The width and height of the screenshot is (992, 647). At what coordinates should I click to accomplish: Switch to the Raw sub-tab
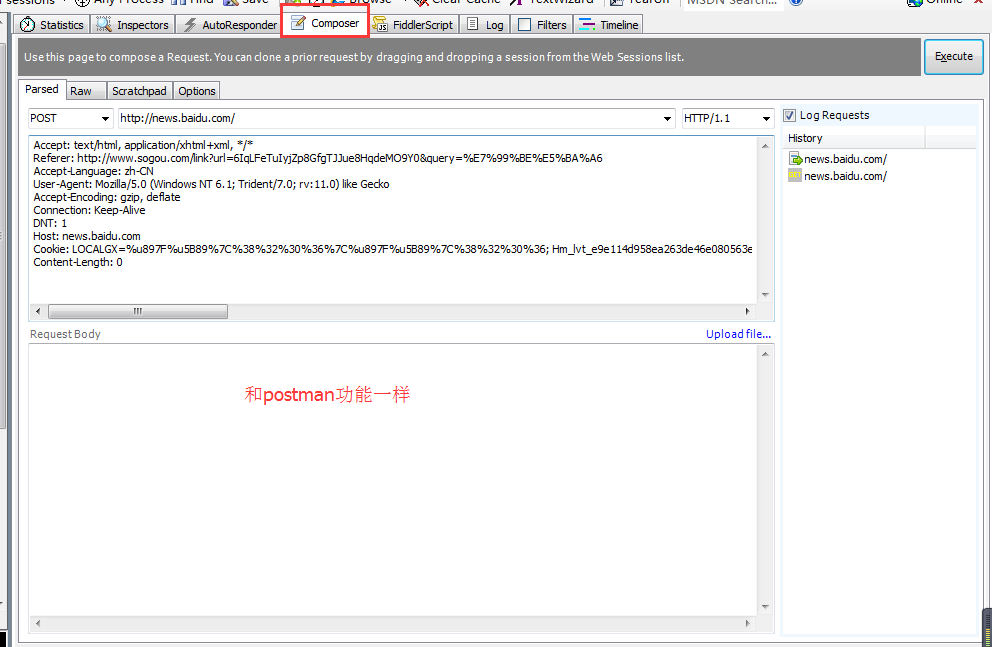click(x=86, y=91)
